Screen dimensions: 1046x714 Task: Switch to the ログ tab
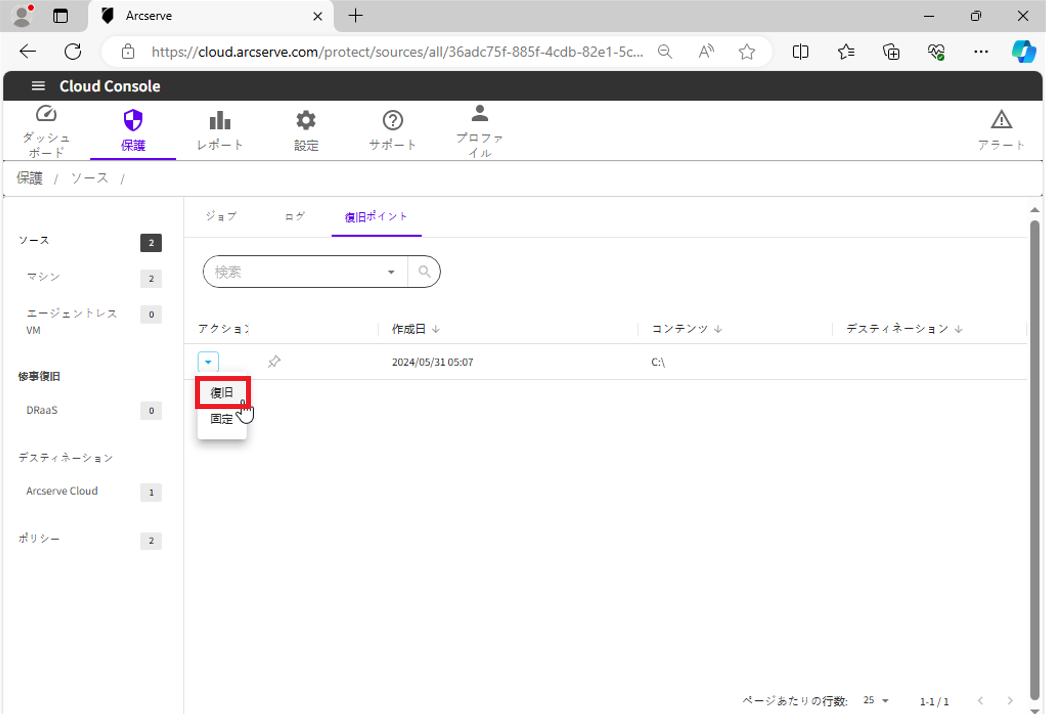click(294, 217)
